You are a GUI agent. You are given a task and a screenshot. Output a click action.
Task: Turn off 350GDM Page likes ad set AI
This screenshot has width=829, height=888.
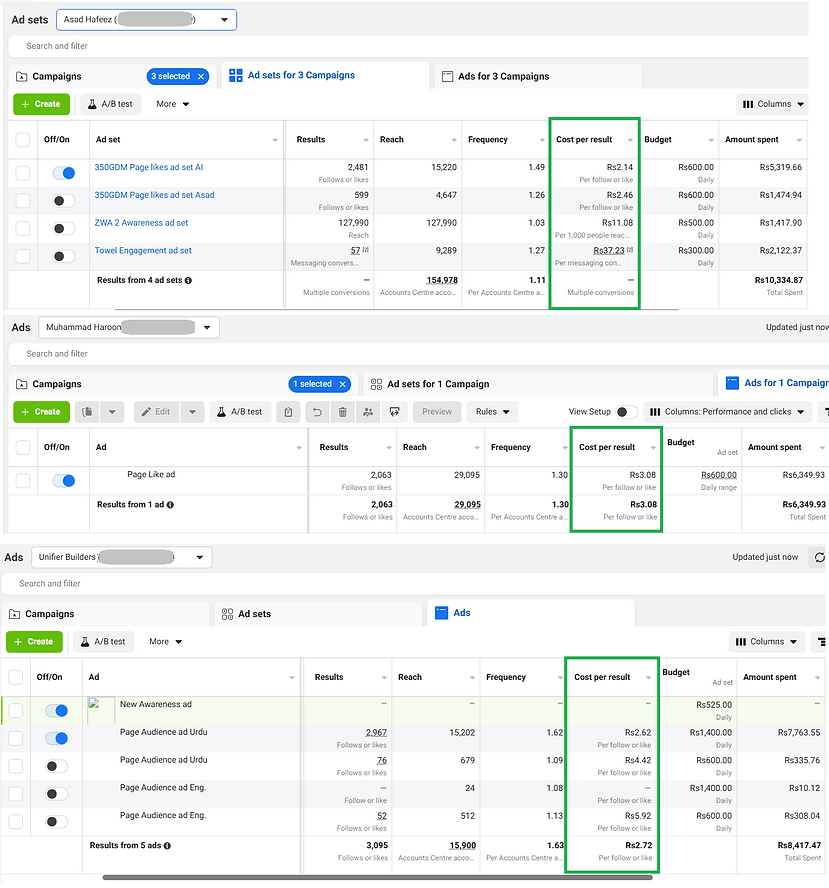click(63, 173)
